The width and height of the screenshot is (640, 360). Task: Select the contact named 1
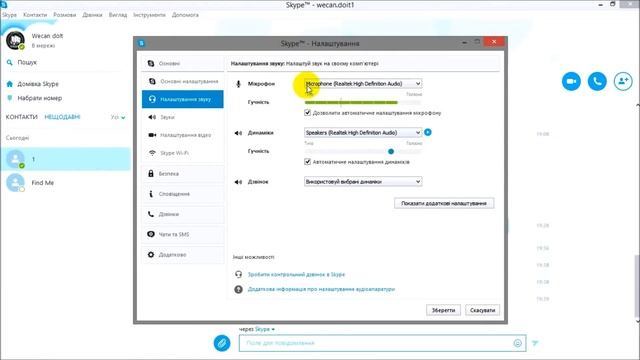65,159
